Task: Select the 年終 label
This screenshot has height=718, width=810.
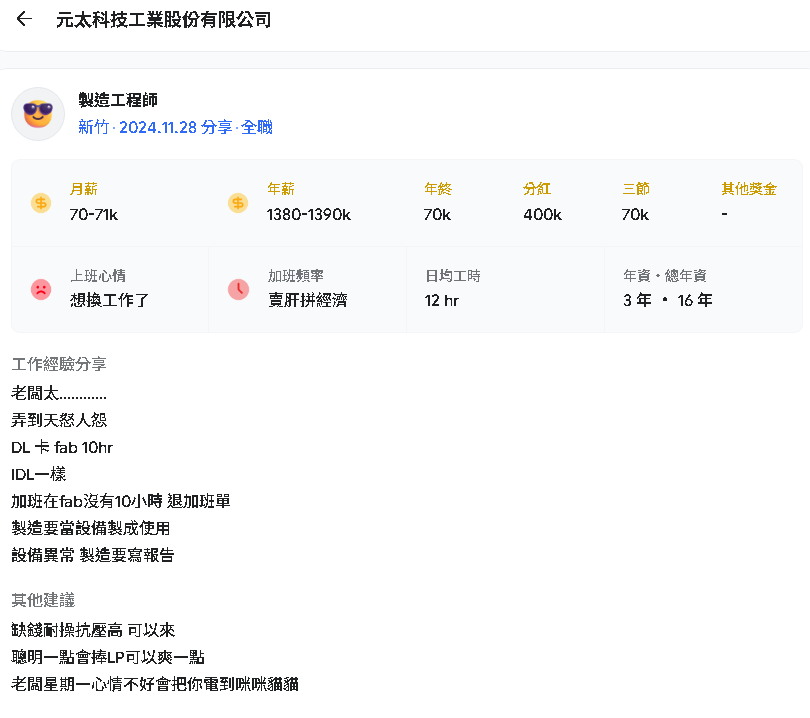Action: [438, 189]
